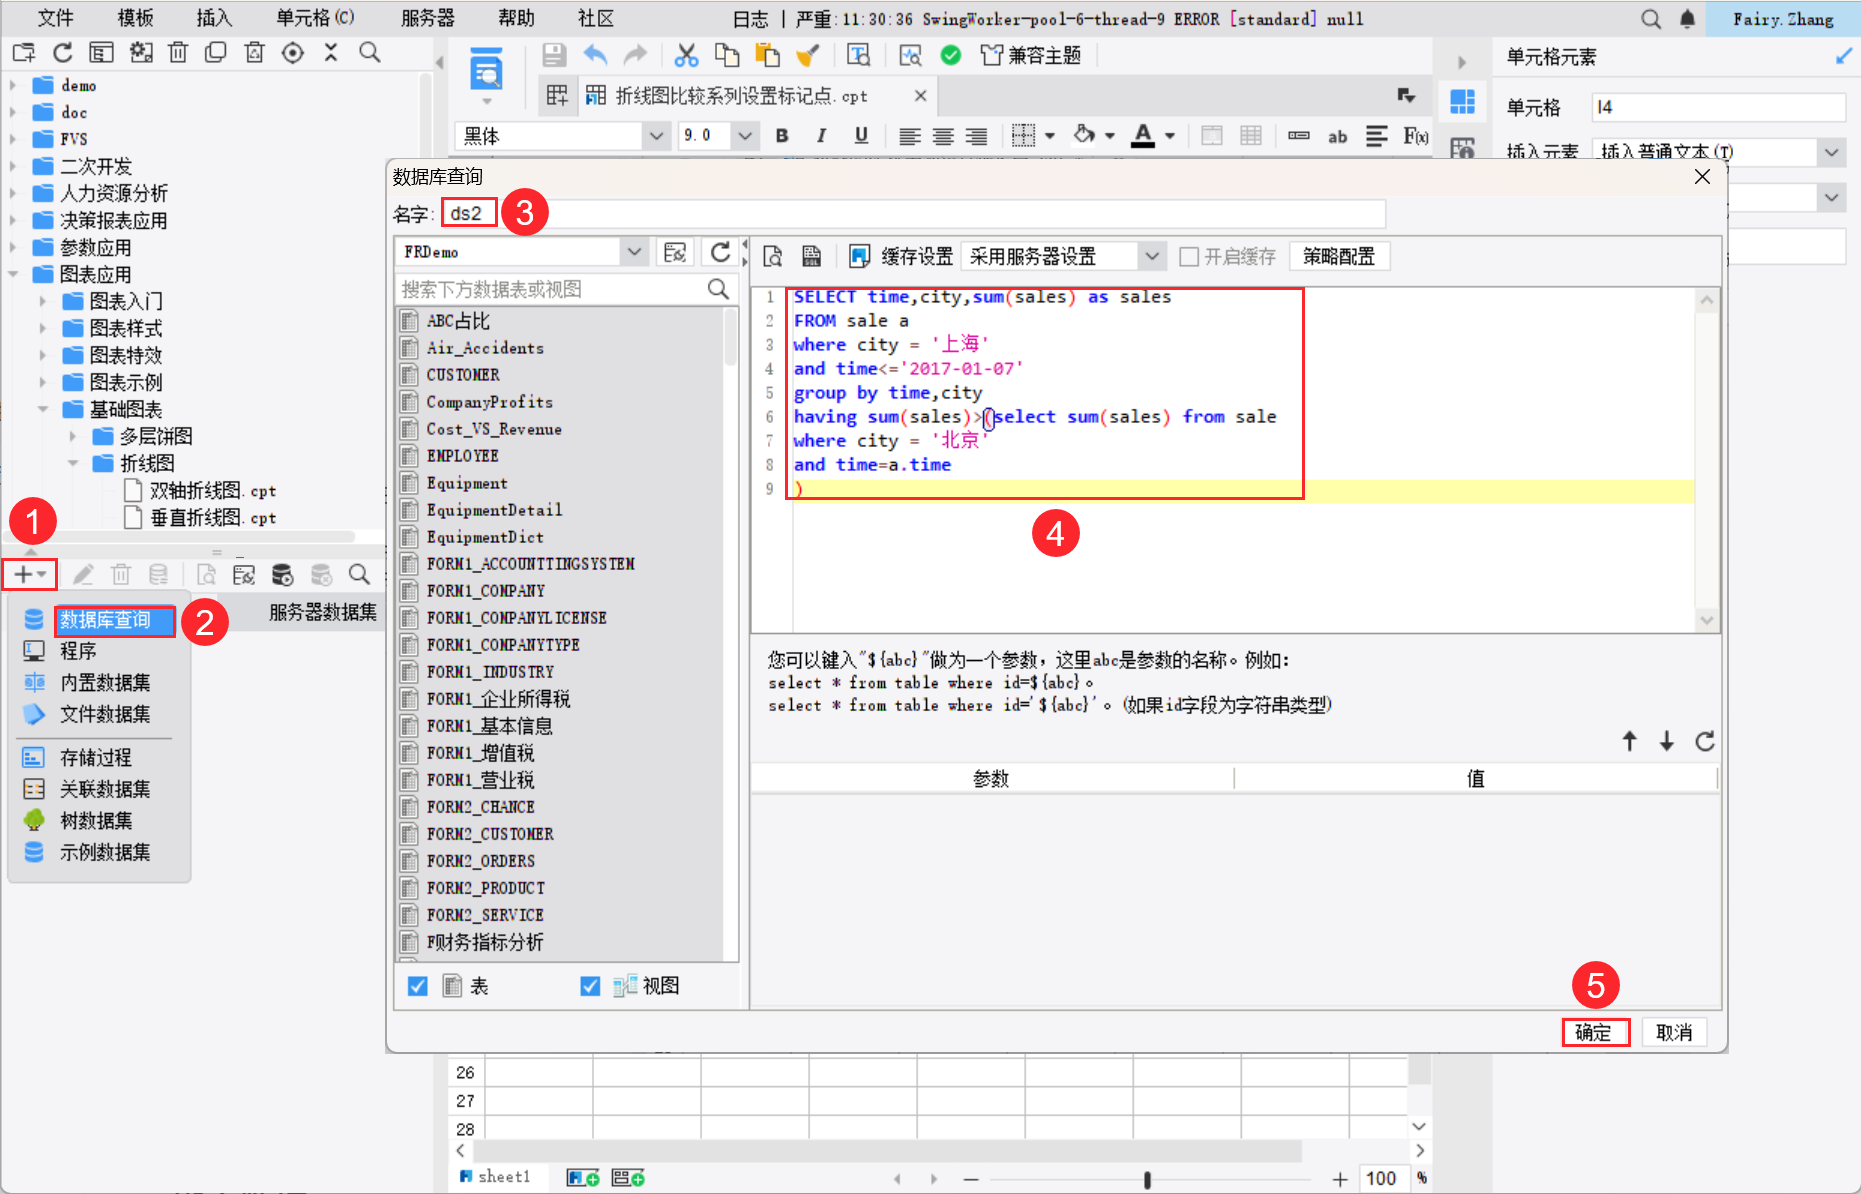The image size is (1861, 1194).
Task: Click the font color swatch icon
Action: pos(1143,136)
